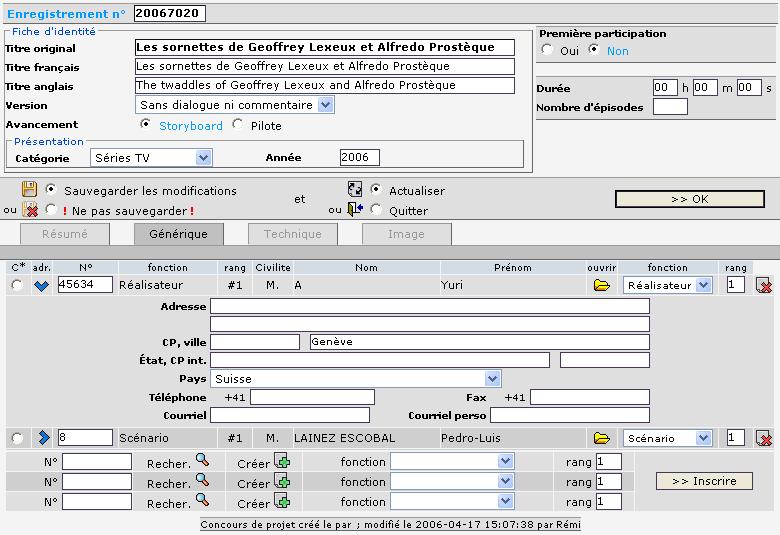This screenshot has height=535, width=780.
Task: Click the Durée hours field
Action: [x=665, y=88]
